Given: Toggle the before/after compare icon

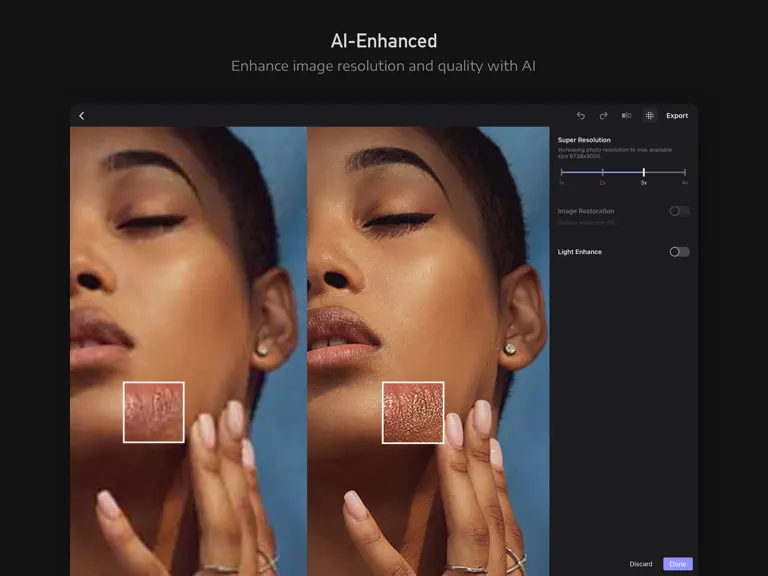Looking at the screenshot, I should pyautogui.click(x=626, y=116).
